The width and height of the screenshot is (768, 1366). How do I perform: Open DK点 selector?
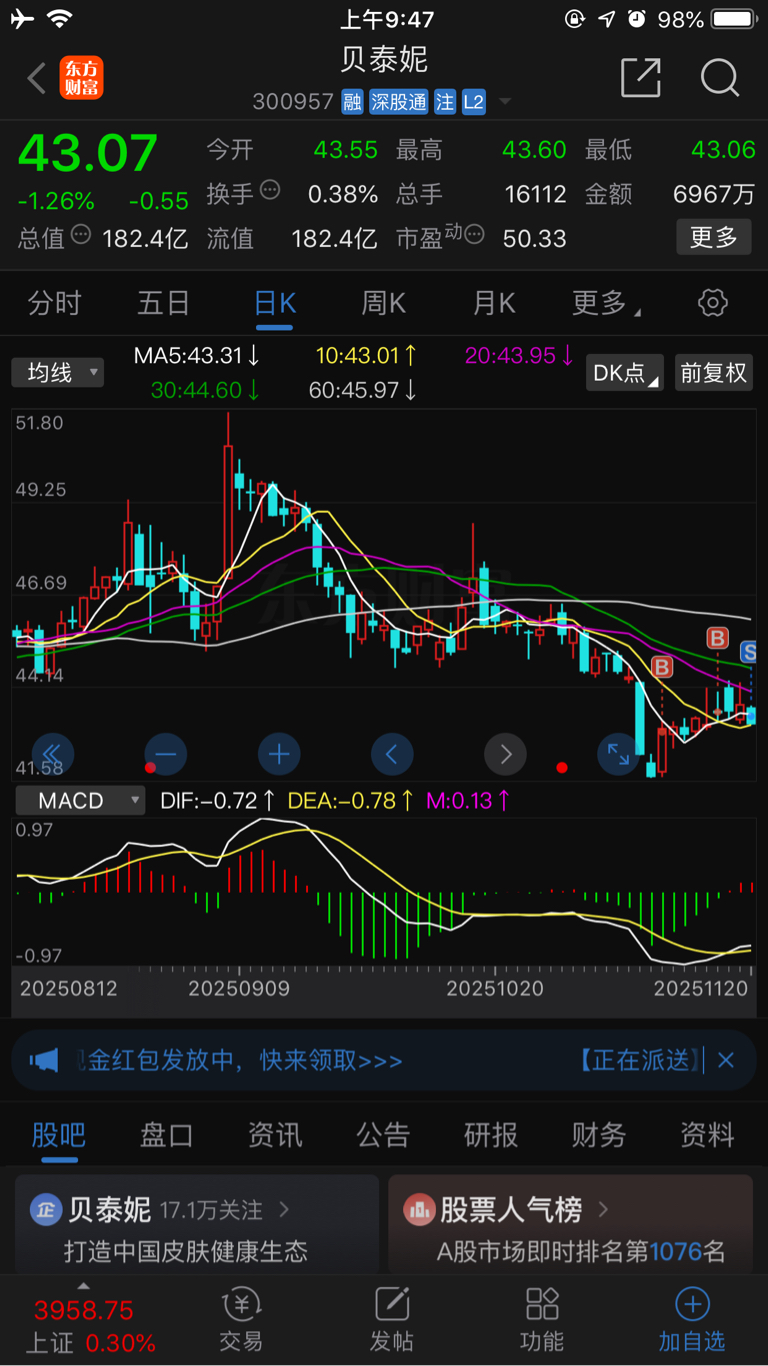tap(626, 373)
